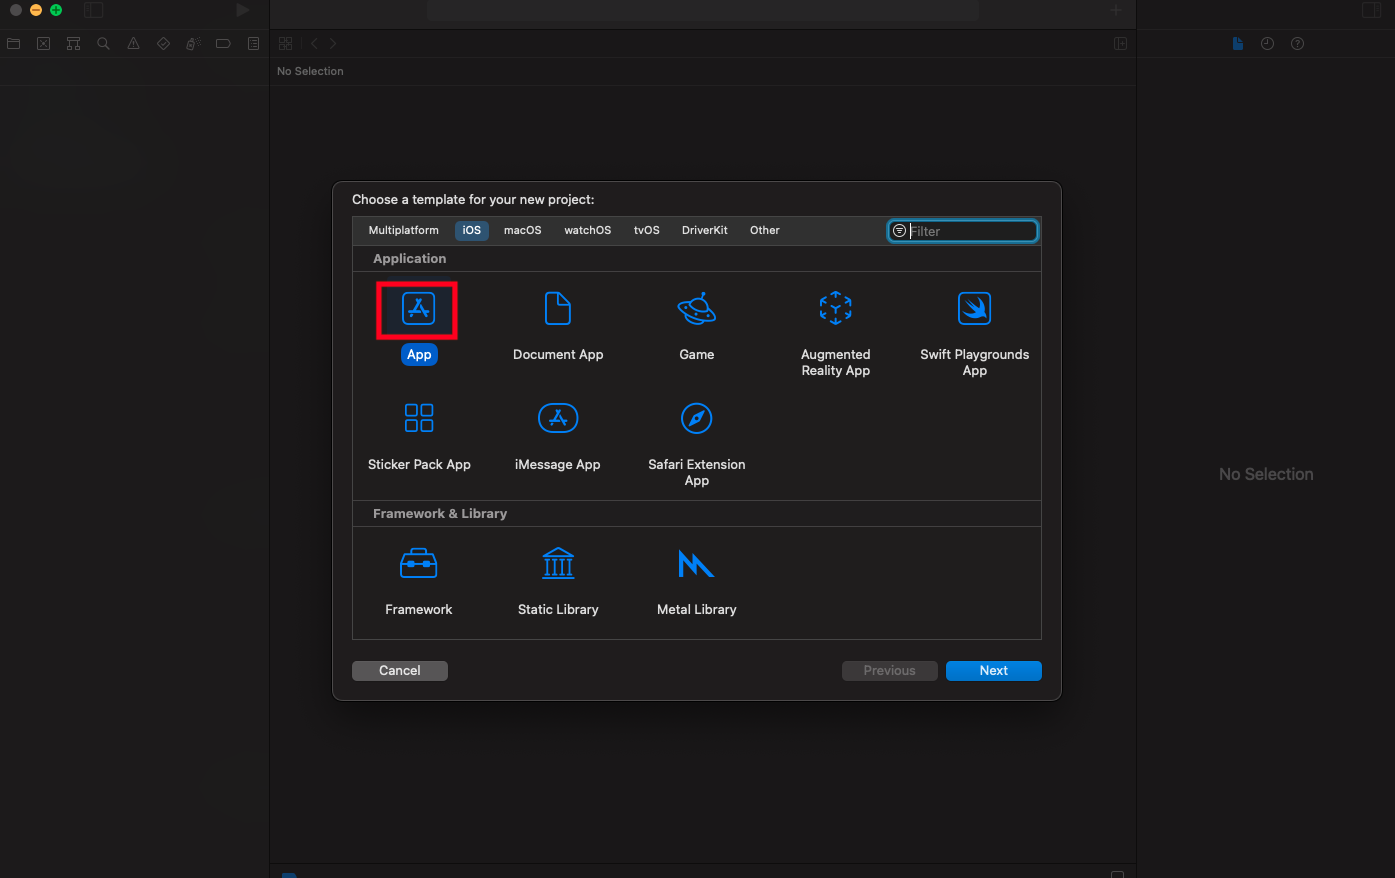
Task: Open the File inspector icon
Action: [1238, 44]
